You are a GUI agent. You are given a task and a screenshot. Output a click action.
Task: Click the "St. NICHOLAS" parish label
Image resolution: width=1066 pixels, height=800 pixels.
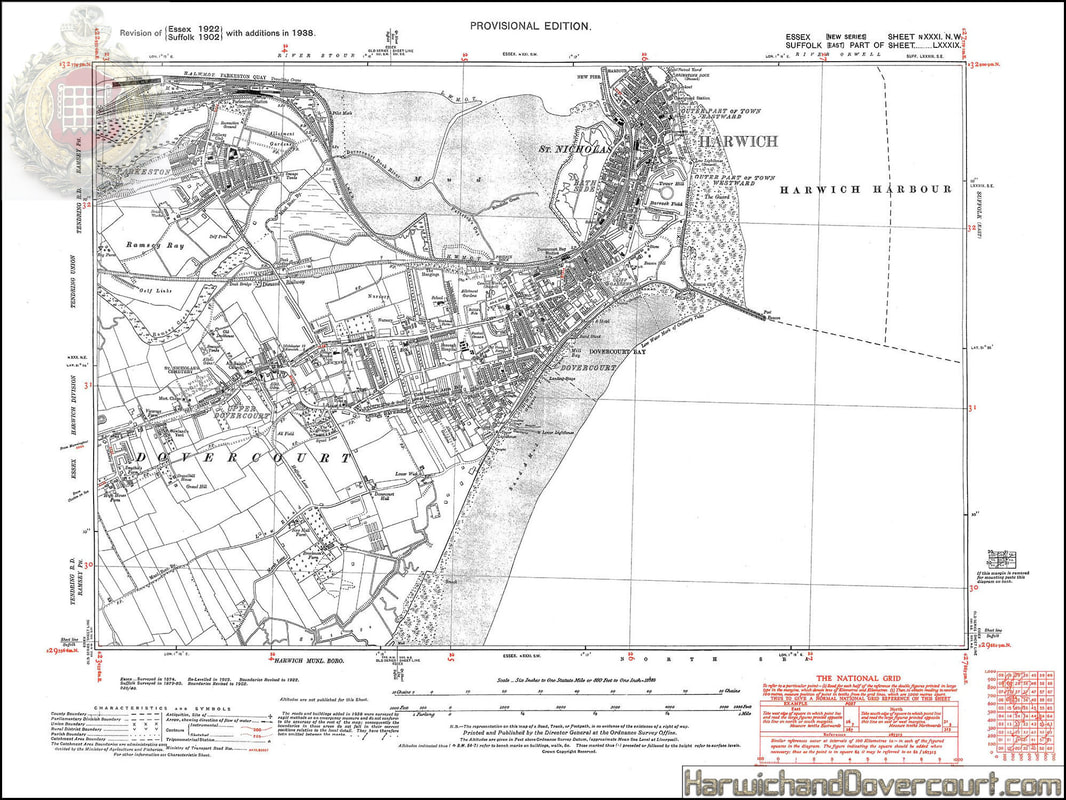pos(576,149)
